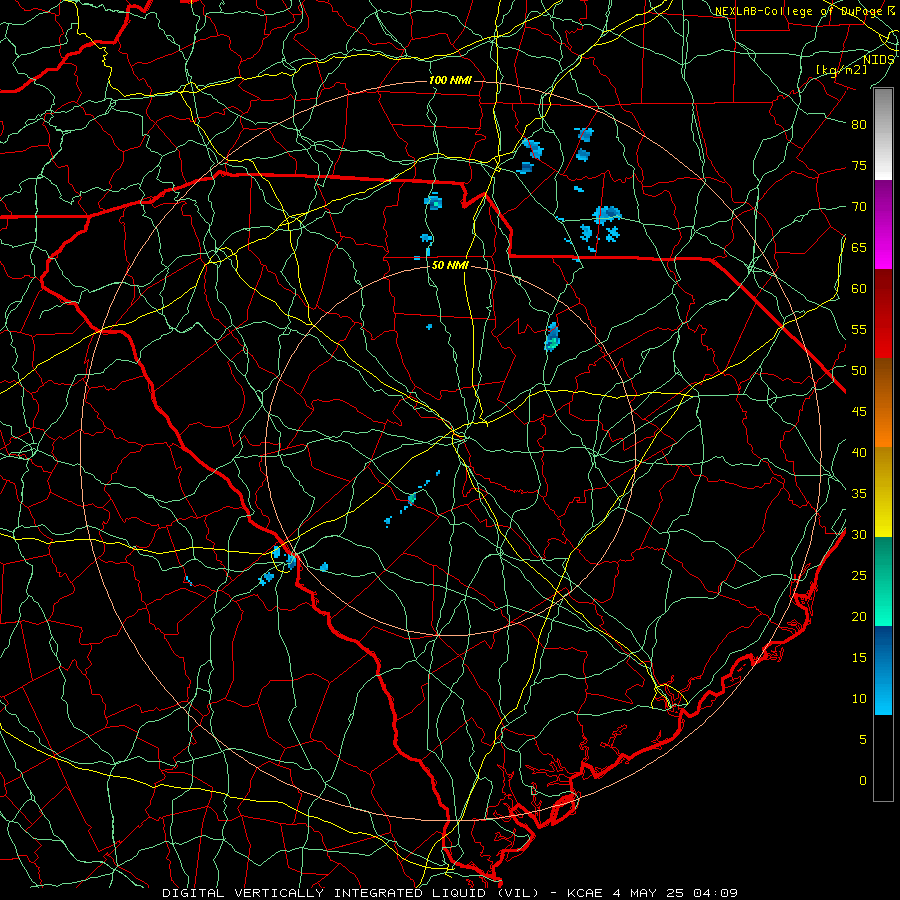Click the 75 value on the scale
Screen dimensions: 900x900
[x=859, y=165]
